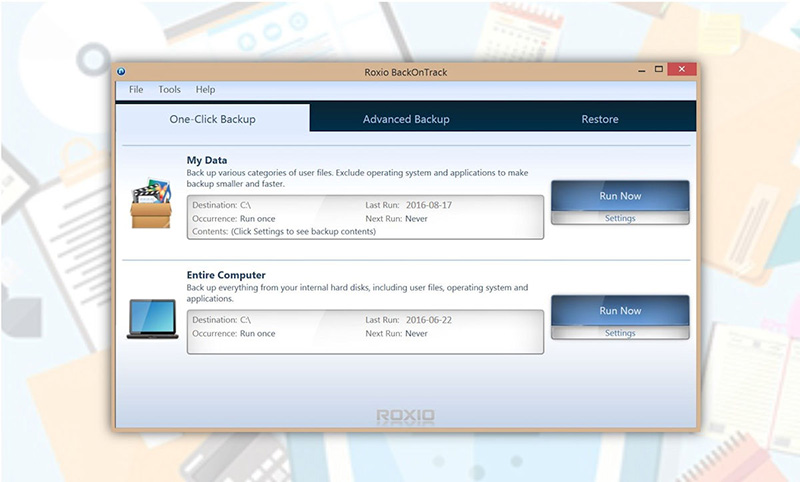The width and height of the screenshot is (800, 482).
Task: Click Entire Computer 'Next Run: Never' text
Action: coord(396,334)
